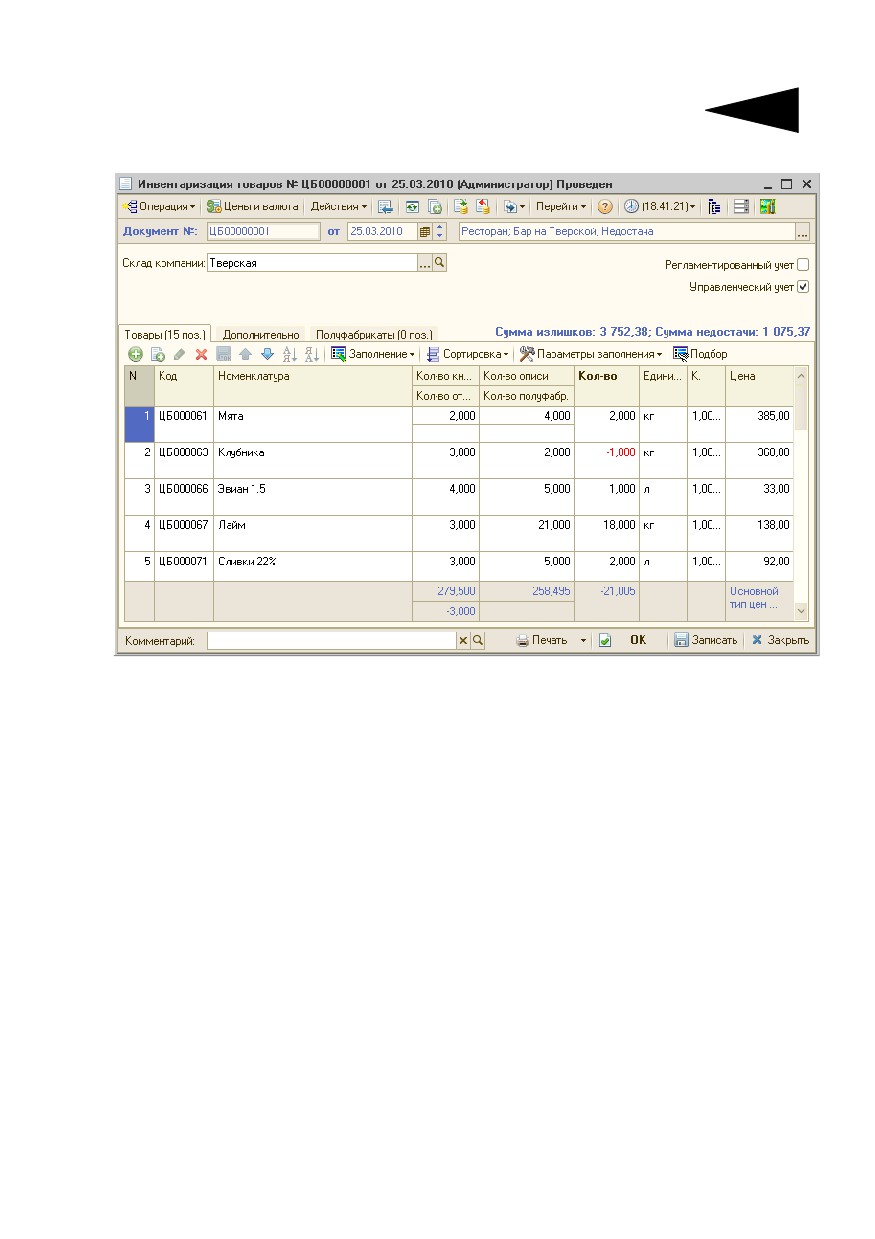
Task: Click the Цена column header
Action: coord(759,386)
